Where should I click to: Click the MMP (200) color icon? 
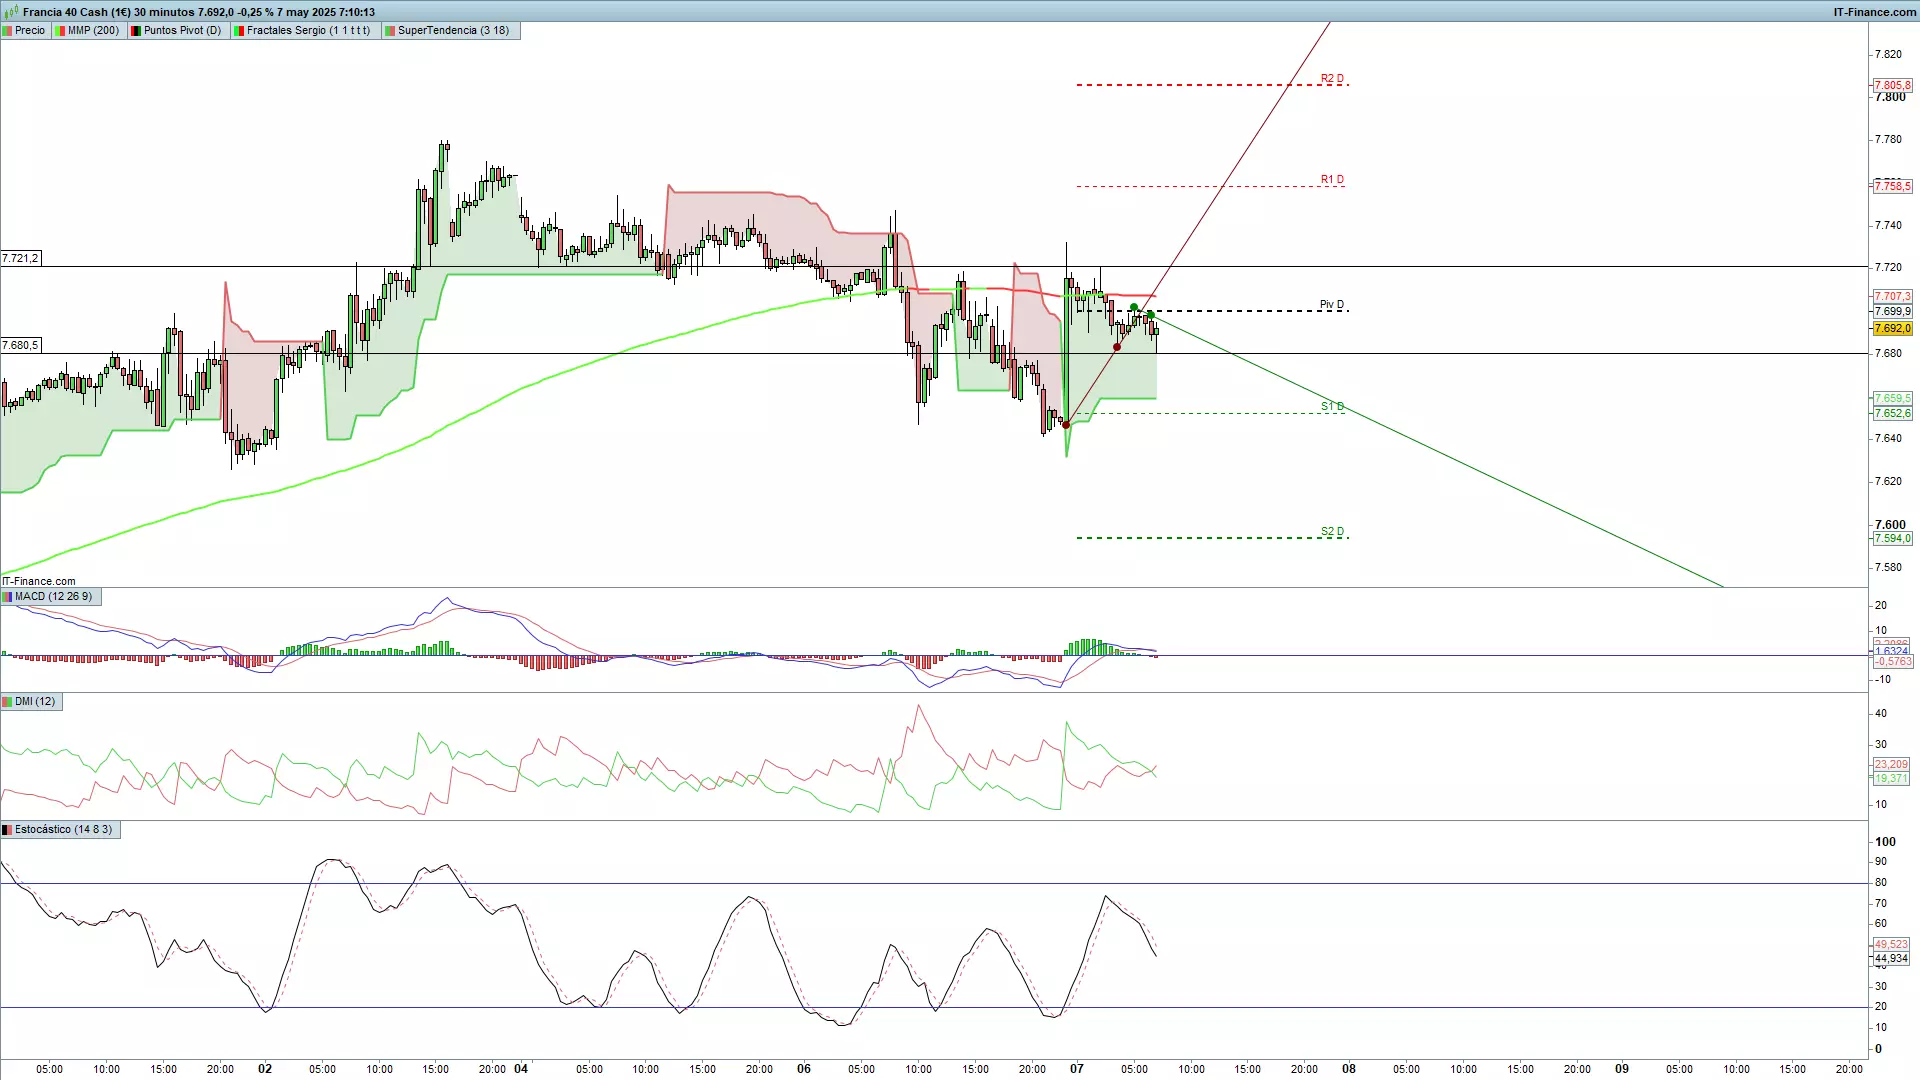pos(60,30)
